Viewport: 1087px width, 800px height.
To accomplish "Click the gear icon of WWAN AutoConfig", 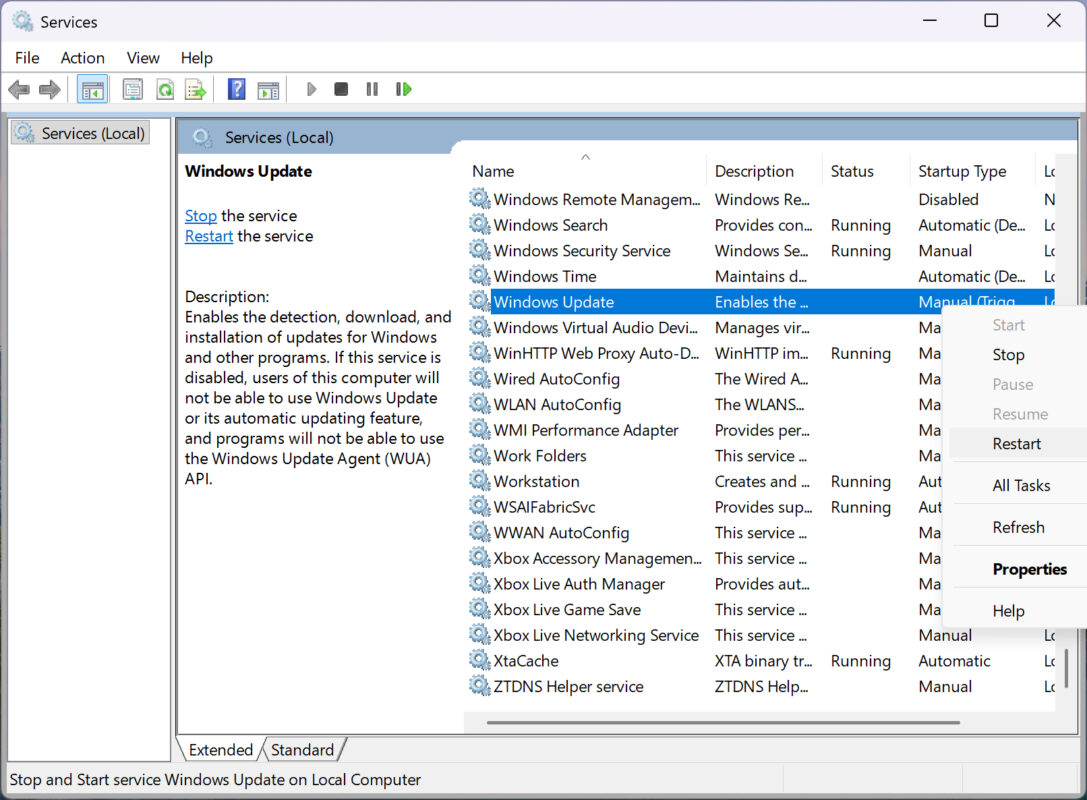I will tap(479, 532).
